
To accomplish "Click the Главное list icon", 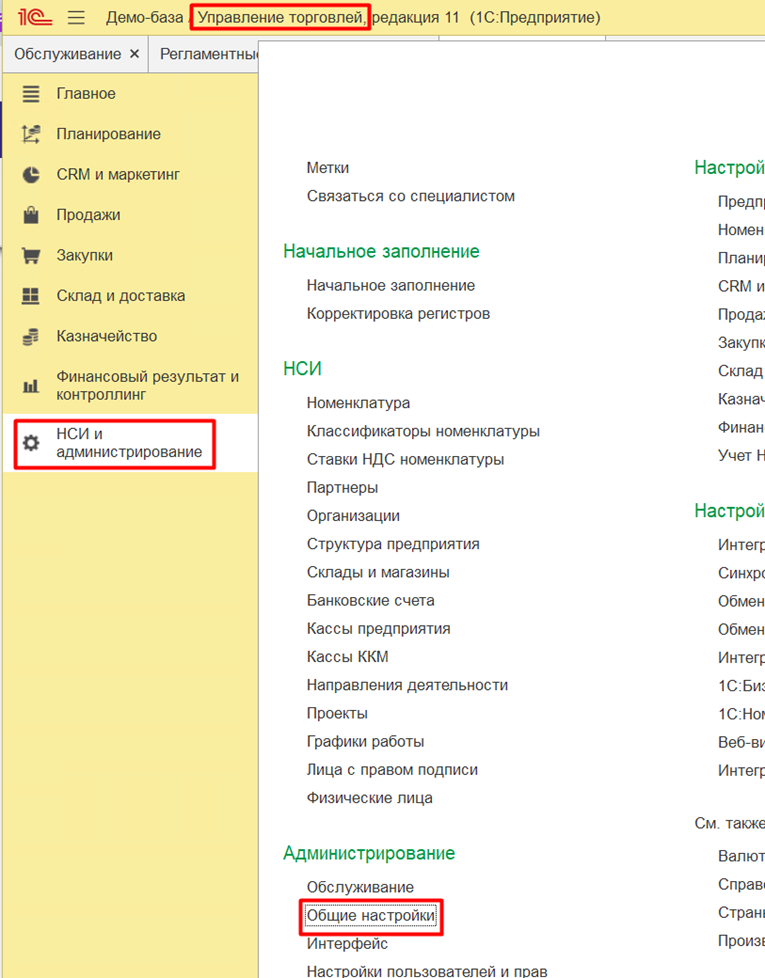I will click(x=31, y=94).
